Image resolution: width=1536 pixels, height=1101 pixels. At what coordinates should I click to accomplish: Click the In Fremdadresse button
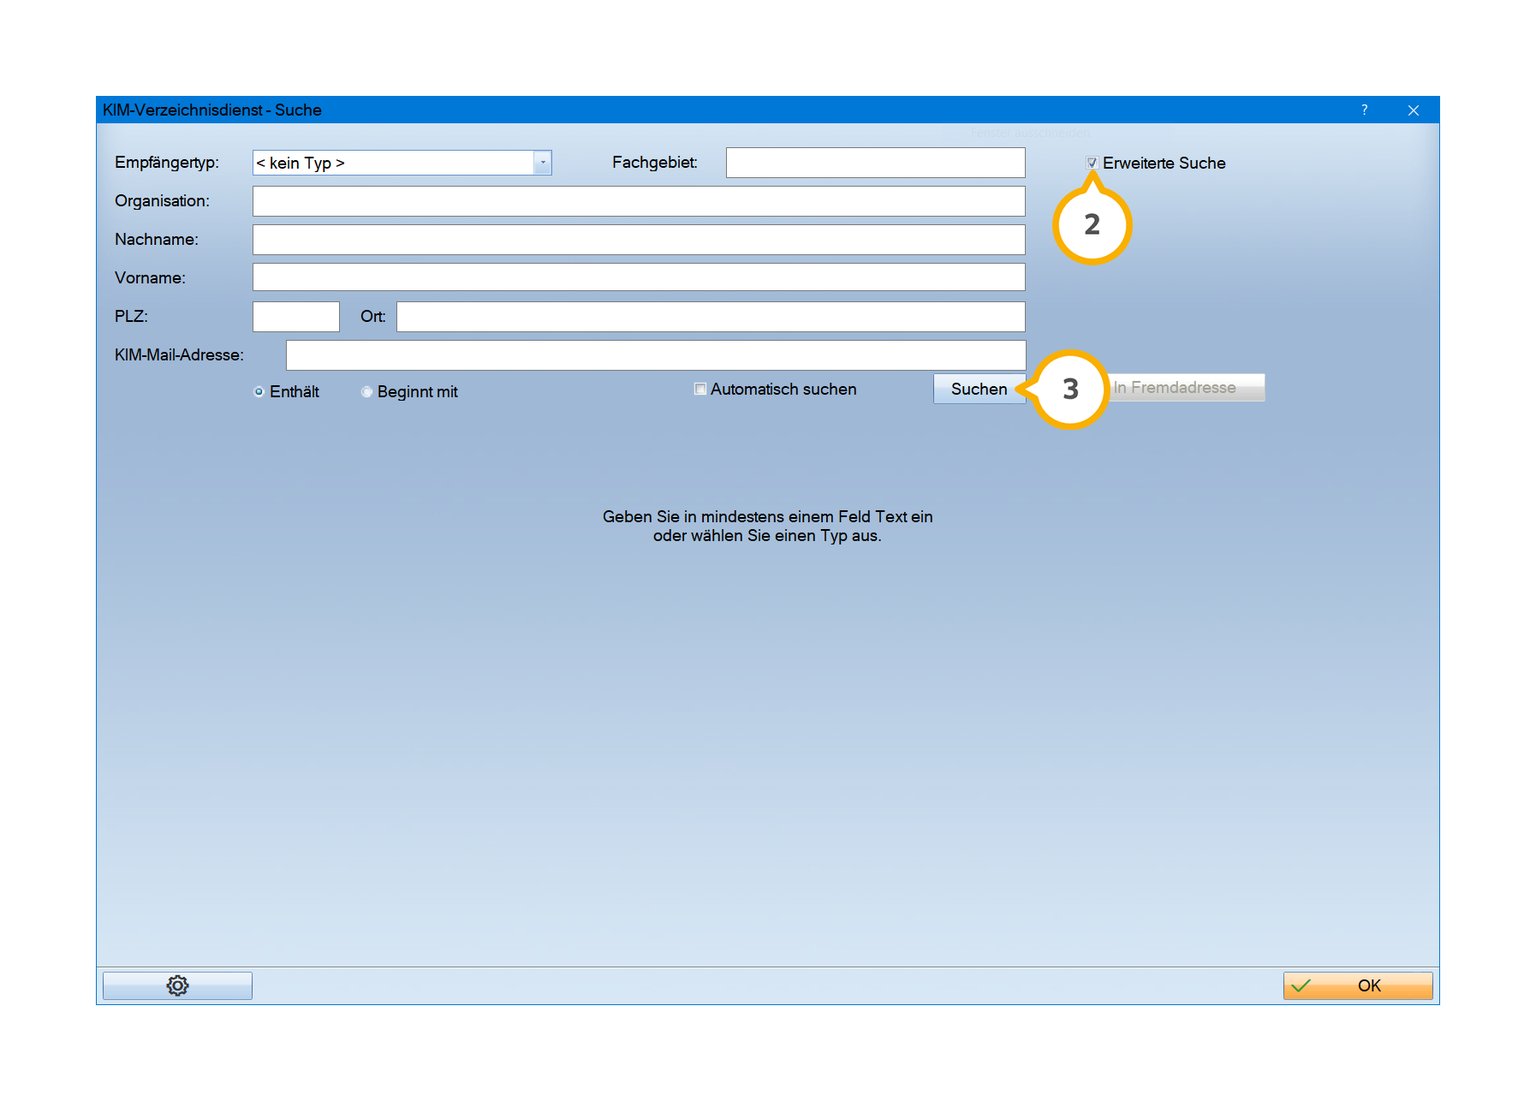click(x=1186, y=388)
